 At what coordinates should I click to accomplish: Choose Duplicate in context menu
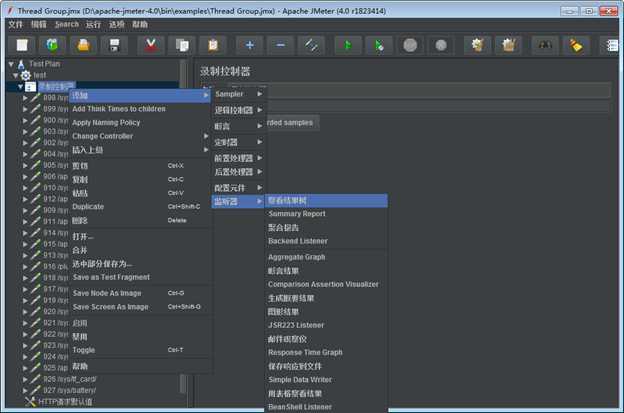click(x=140, y=207)
